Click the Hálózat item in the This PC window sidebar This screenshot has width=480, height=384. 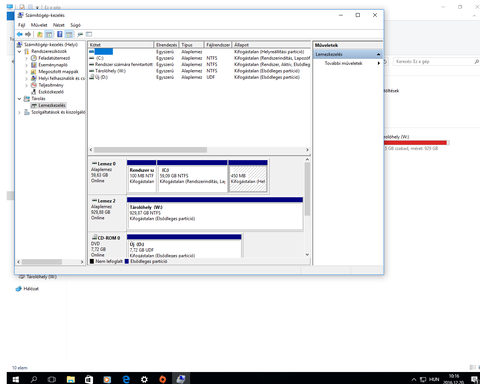27,289
